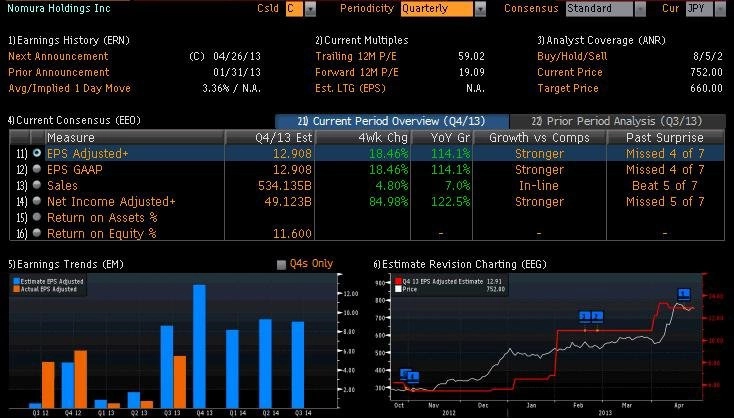Click orange Actual EPS Adjusted legend swatch
The image size is (734, 418).
(16, 289)
